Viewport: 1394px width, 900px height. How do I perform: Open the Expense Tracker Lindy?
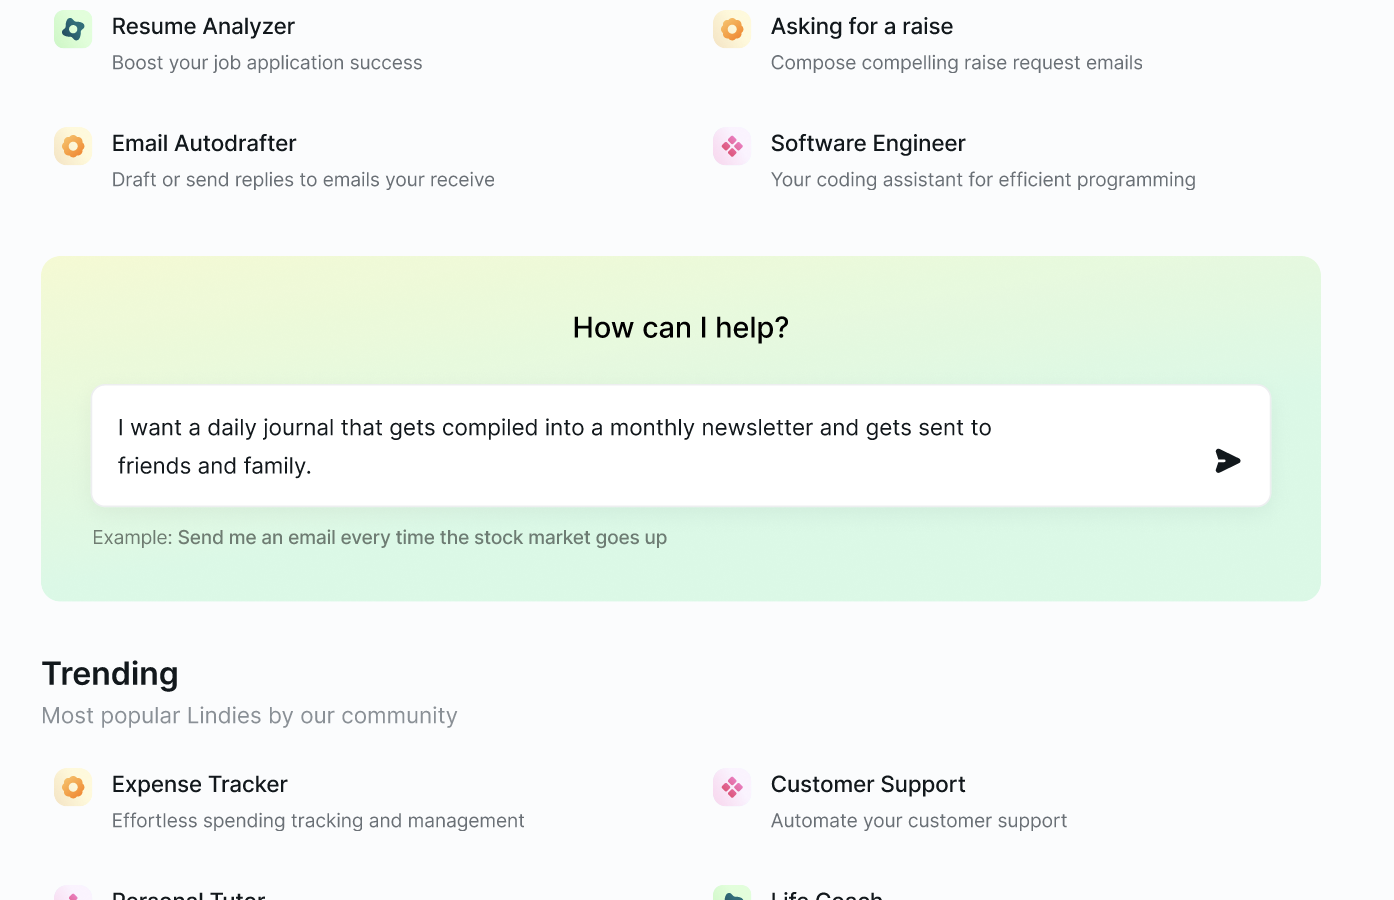click(x=199, y=784)
